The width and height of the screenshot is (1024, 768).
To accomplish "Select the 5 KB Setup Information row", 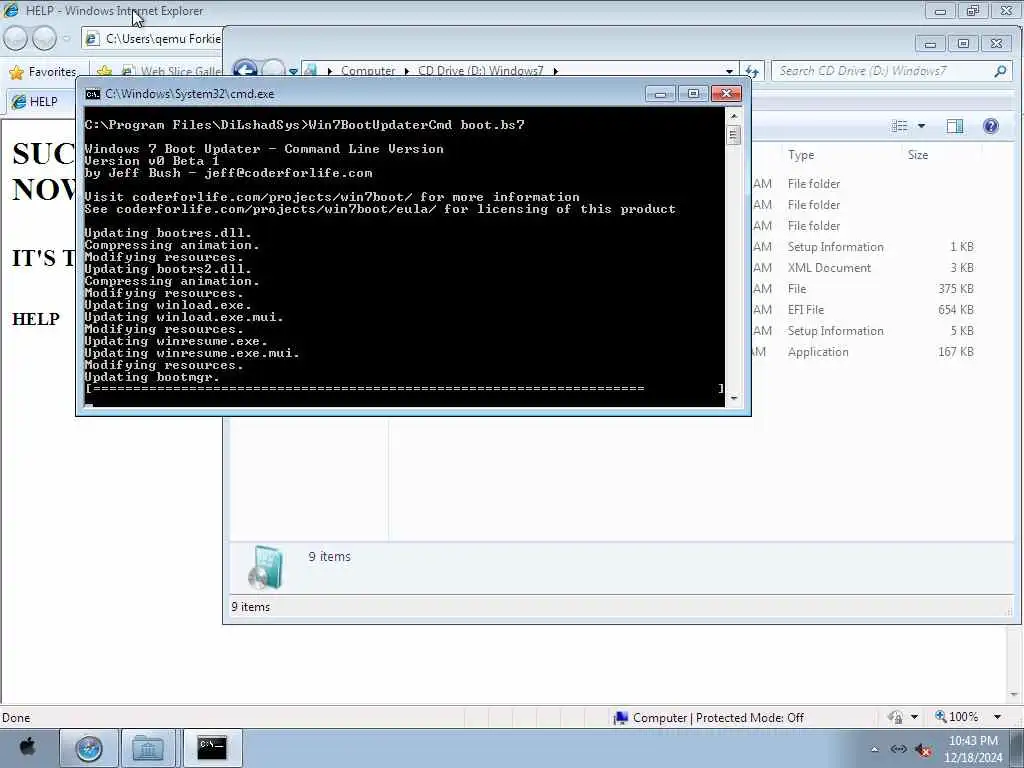I will (862, 330).
